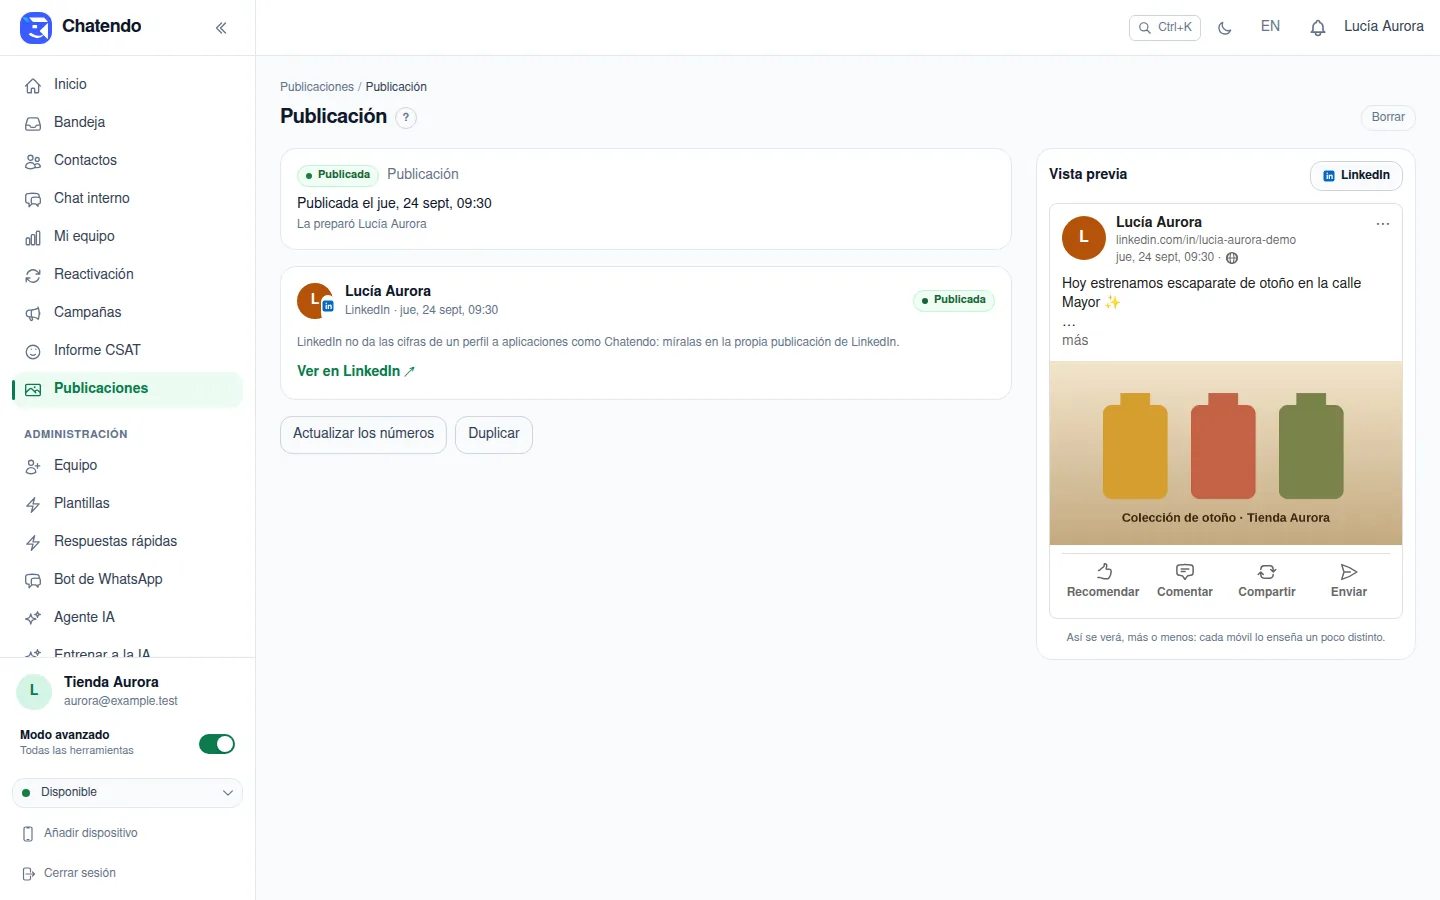This screenshot has width=1440, height=900.
Task: Click the Comentar speech bubble icon
Action: 1185,572
